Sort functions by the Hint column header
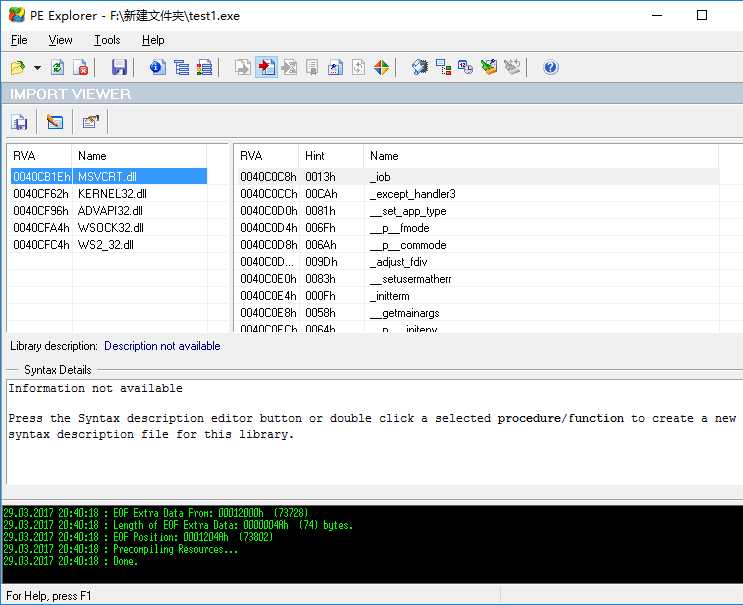 click(x=331, y=156)
